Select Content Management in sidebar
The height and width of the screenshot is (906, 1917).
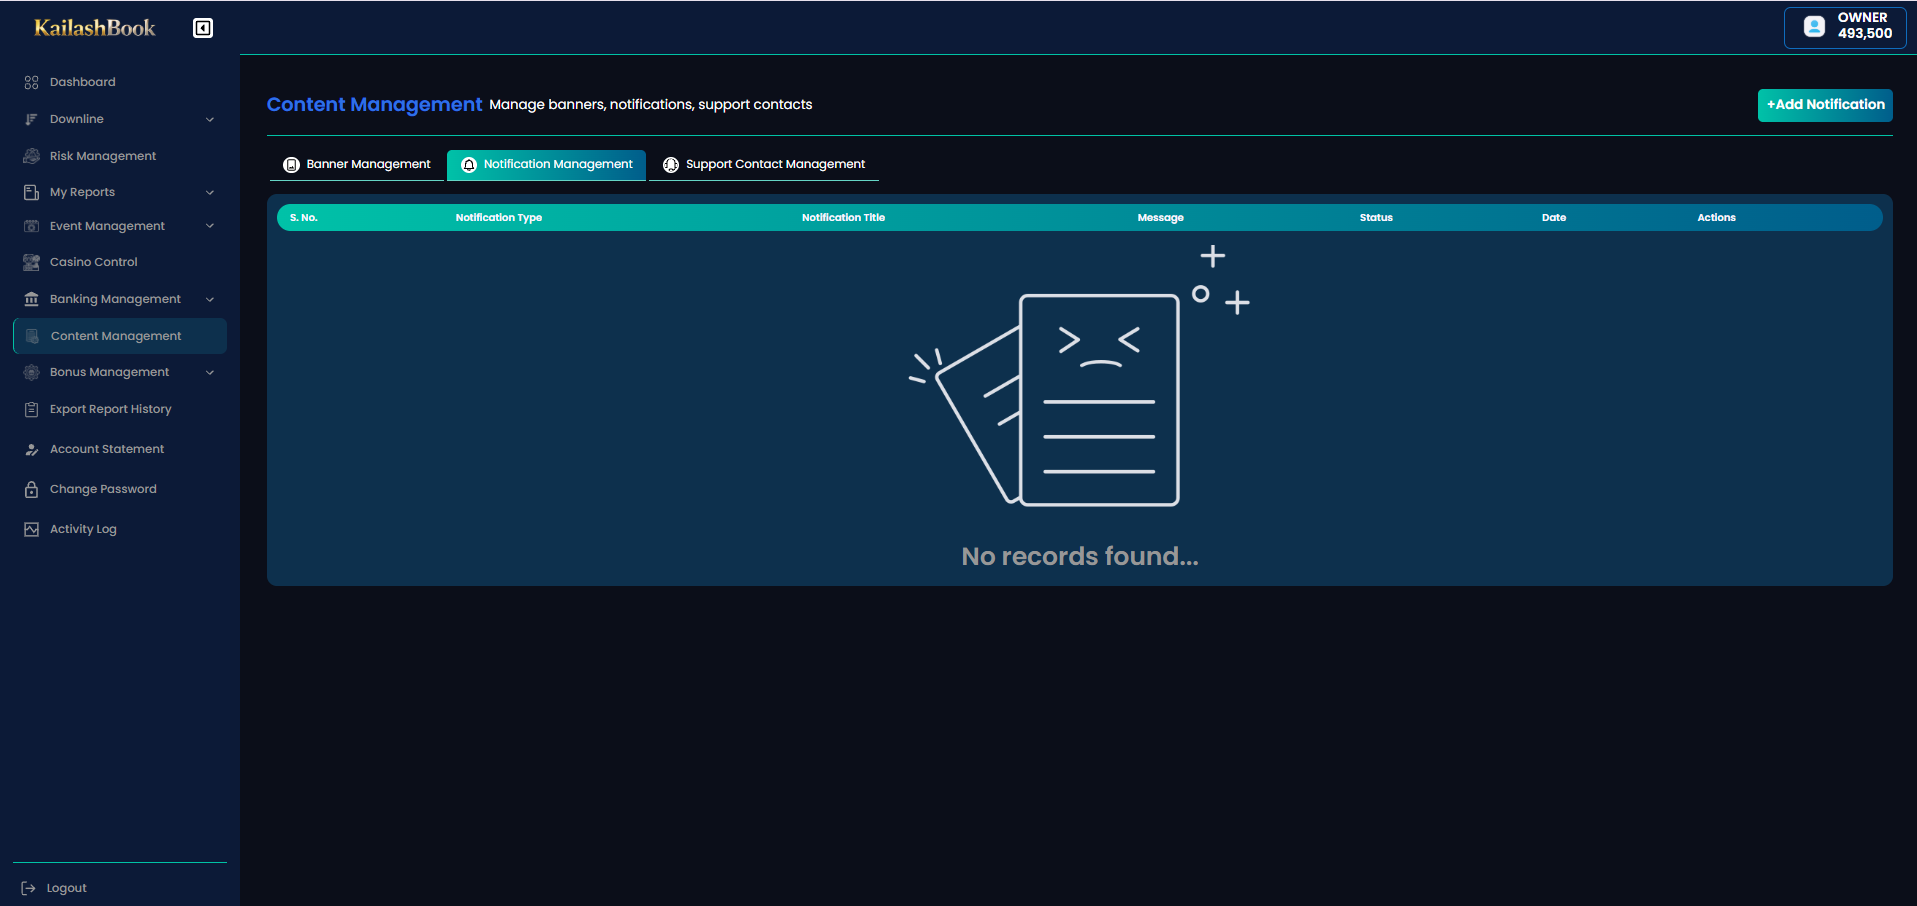click(x=120, y=336)
